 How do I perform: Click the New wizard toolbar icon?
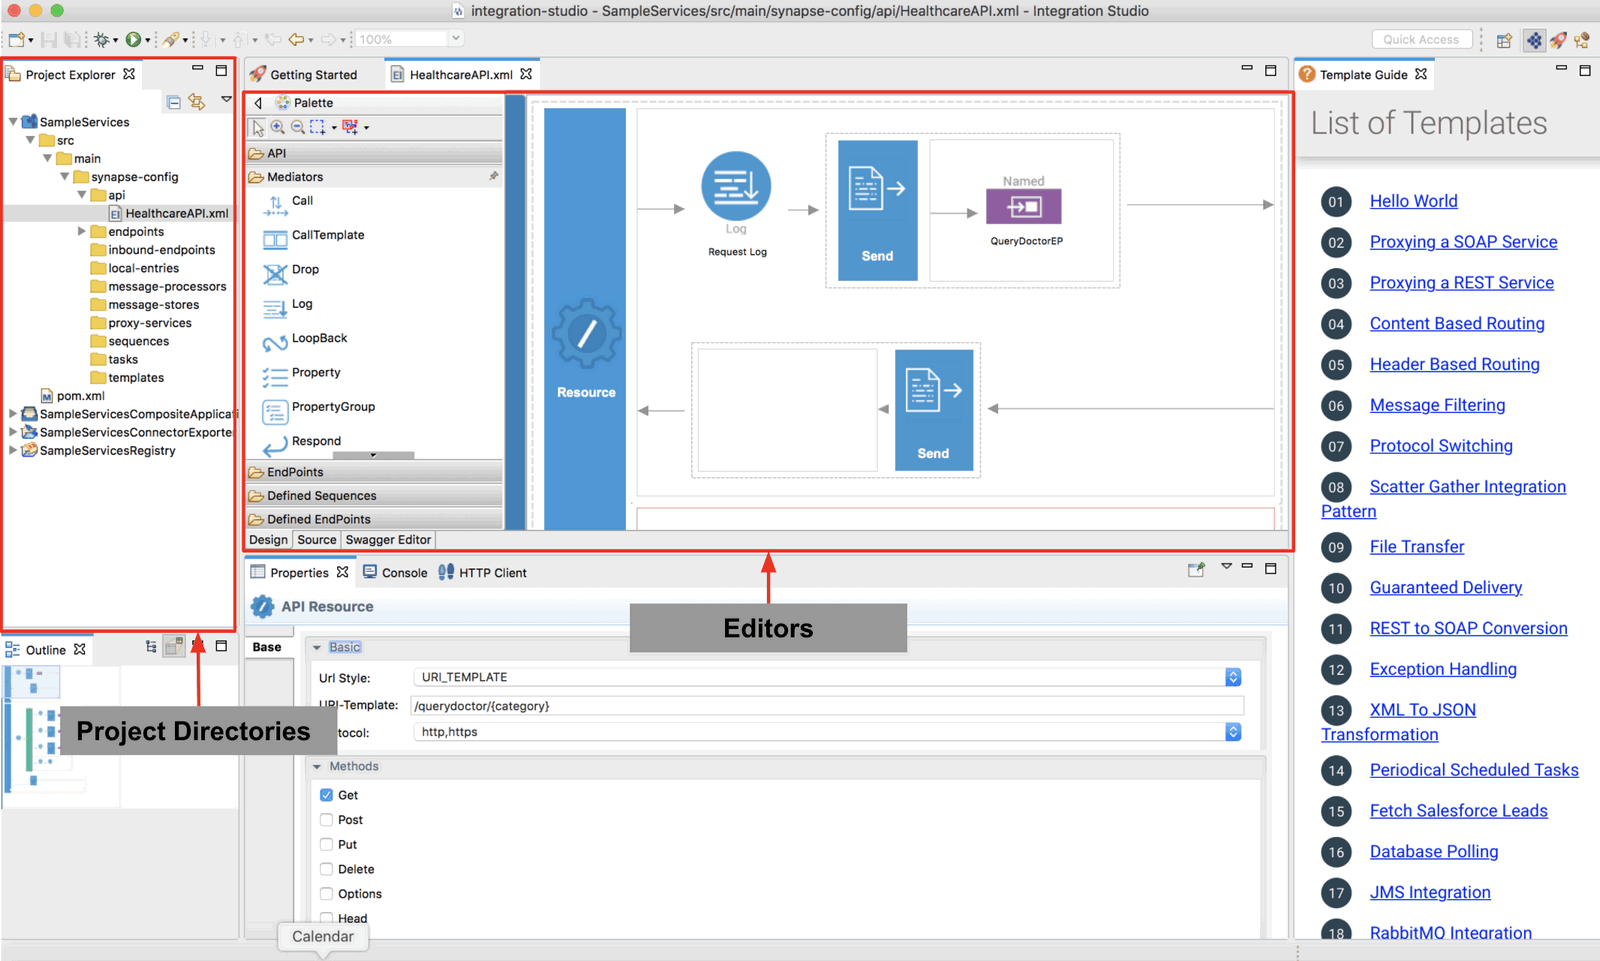[x=16, y=40]
